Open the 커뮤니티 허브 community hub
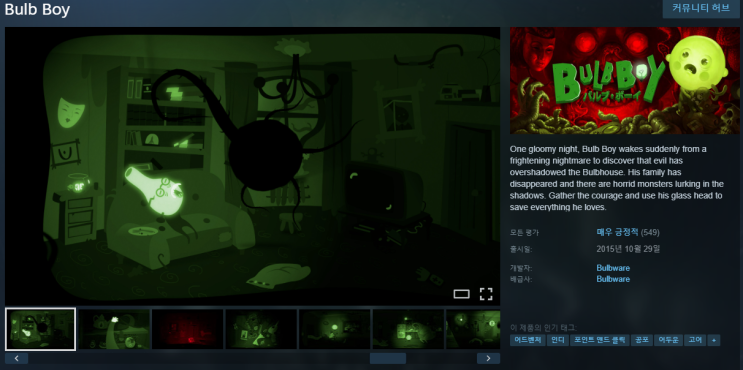The width and height of the screenshot is (743, 370). tap(701, 9)
